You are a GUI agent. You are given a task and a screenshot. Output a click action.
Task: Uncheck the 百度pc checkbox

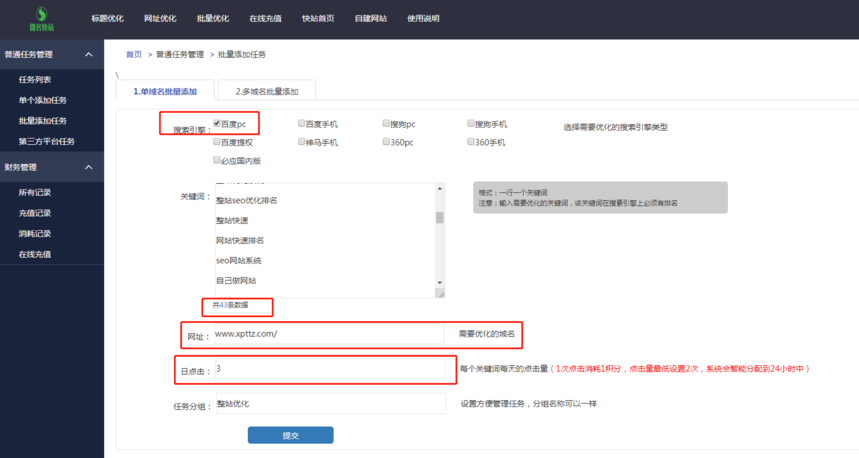[217, 123]
